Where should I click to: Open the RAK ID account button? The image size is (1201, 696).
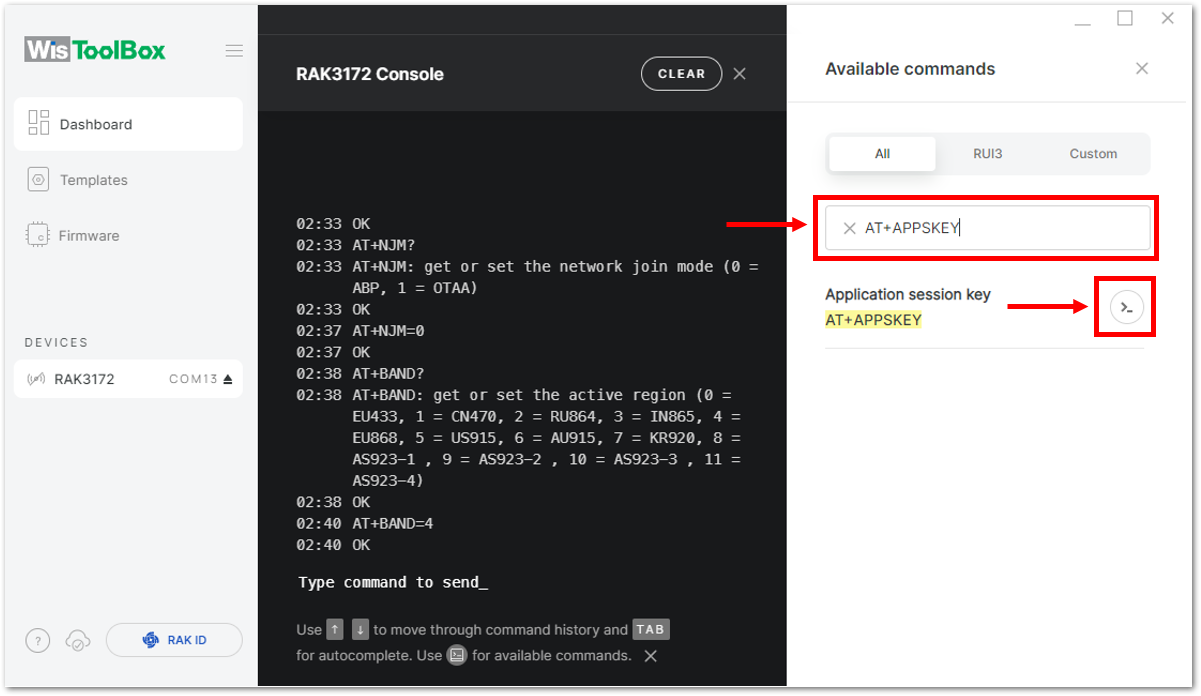[x=174, y=640]
